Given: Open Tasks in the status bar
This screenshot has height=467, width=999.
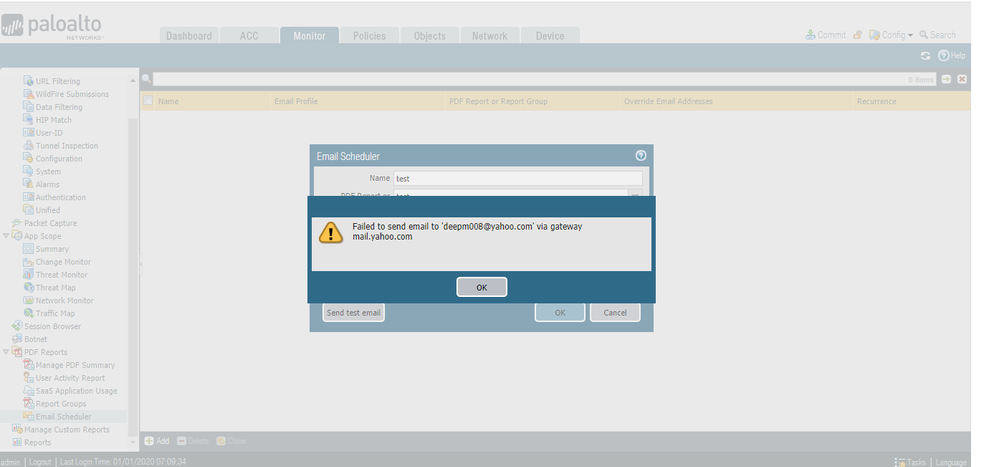Looking at the screenshot, I should pyautogui.click(x=910, y=462).
